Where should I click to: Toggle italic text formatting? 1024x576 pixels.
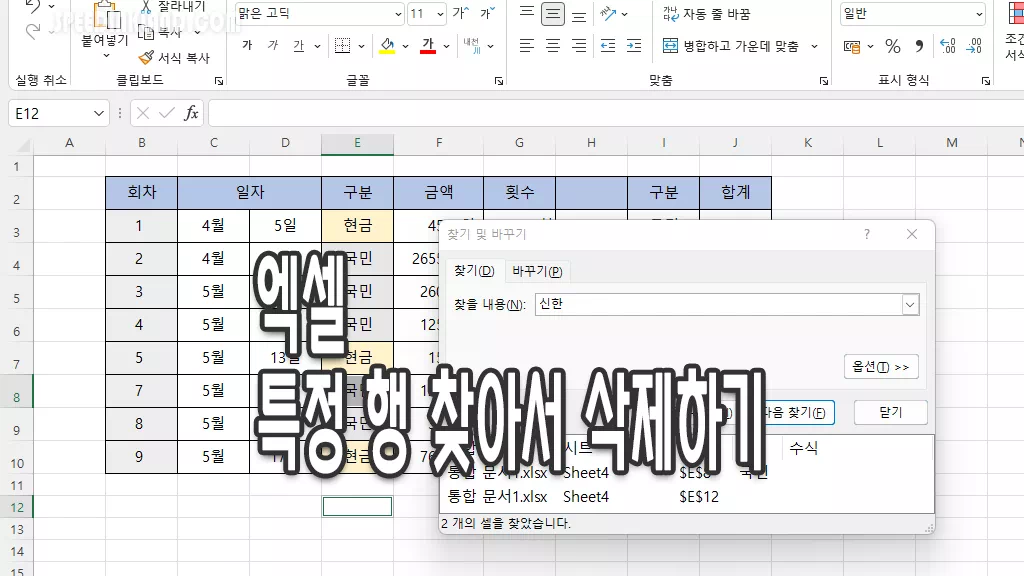[272, 46]
